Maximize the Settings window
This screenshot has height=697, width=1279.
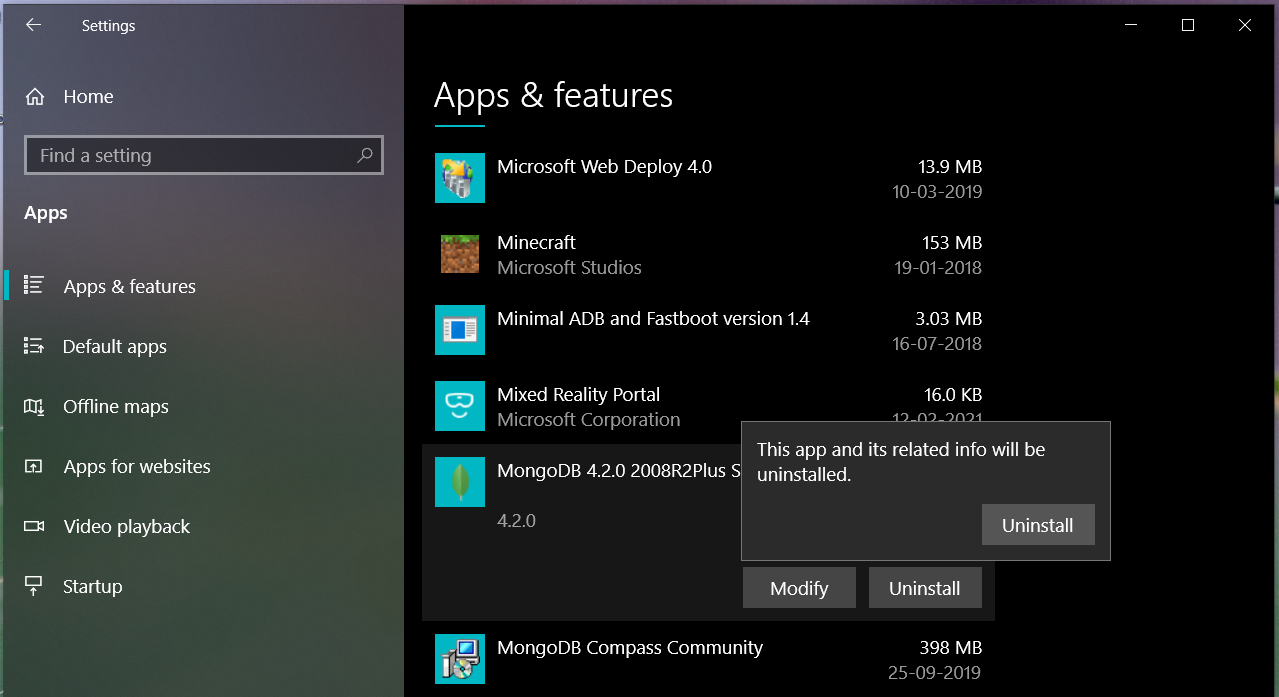tap(1188, 25)
